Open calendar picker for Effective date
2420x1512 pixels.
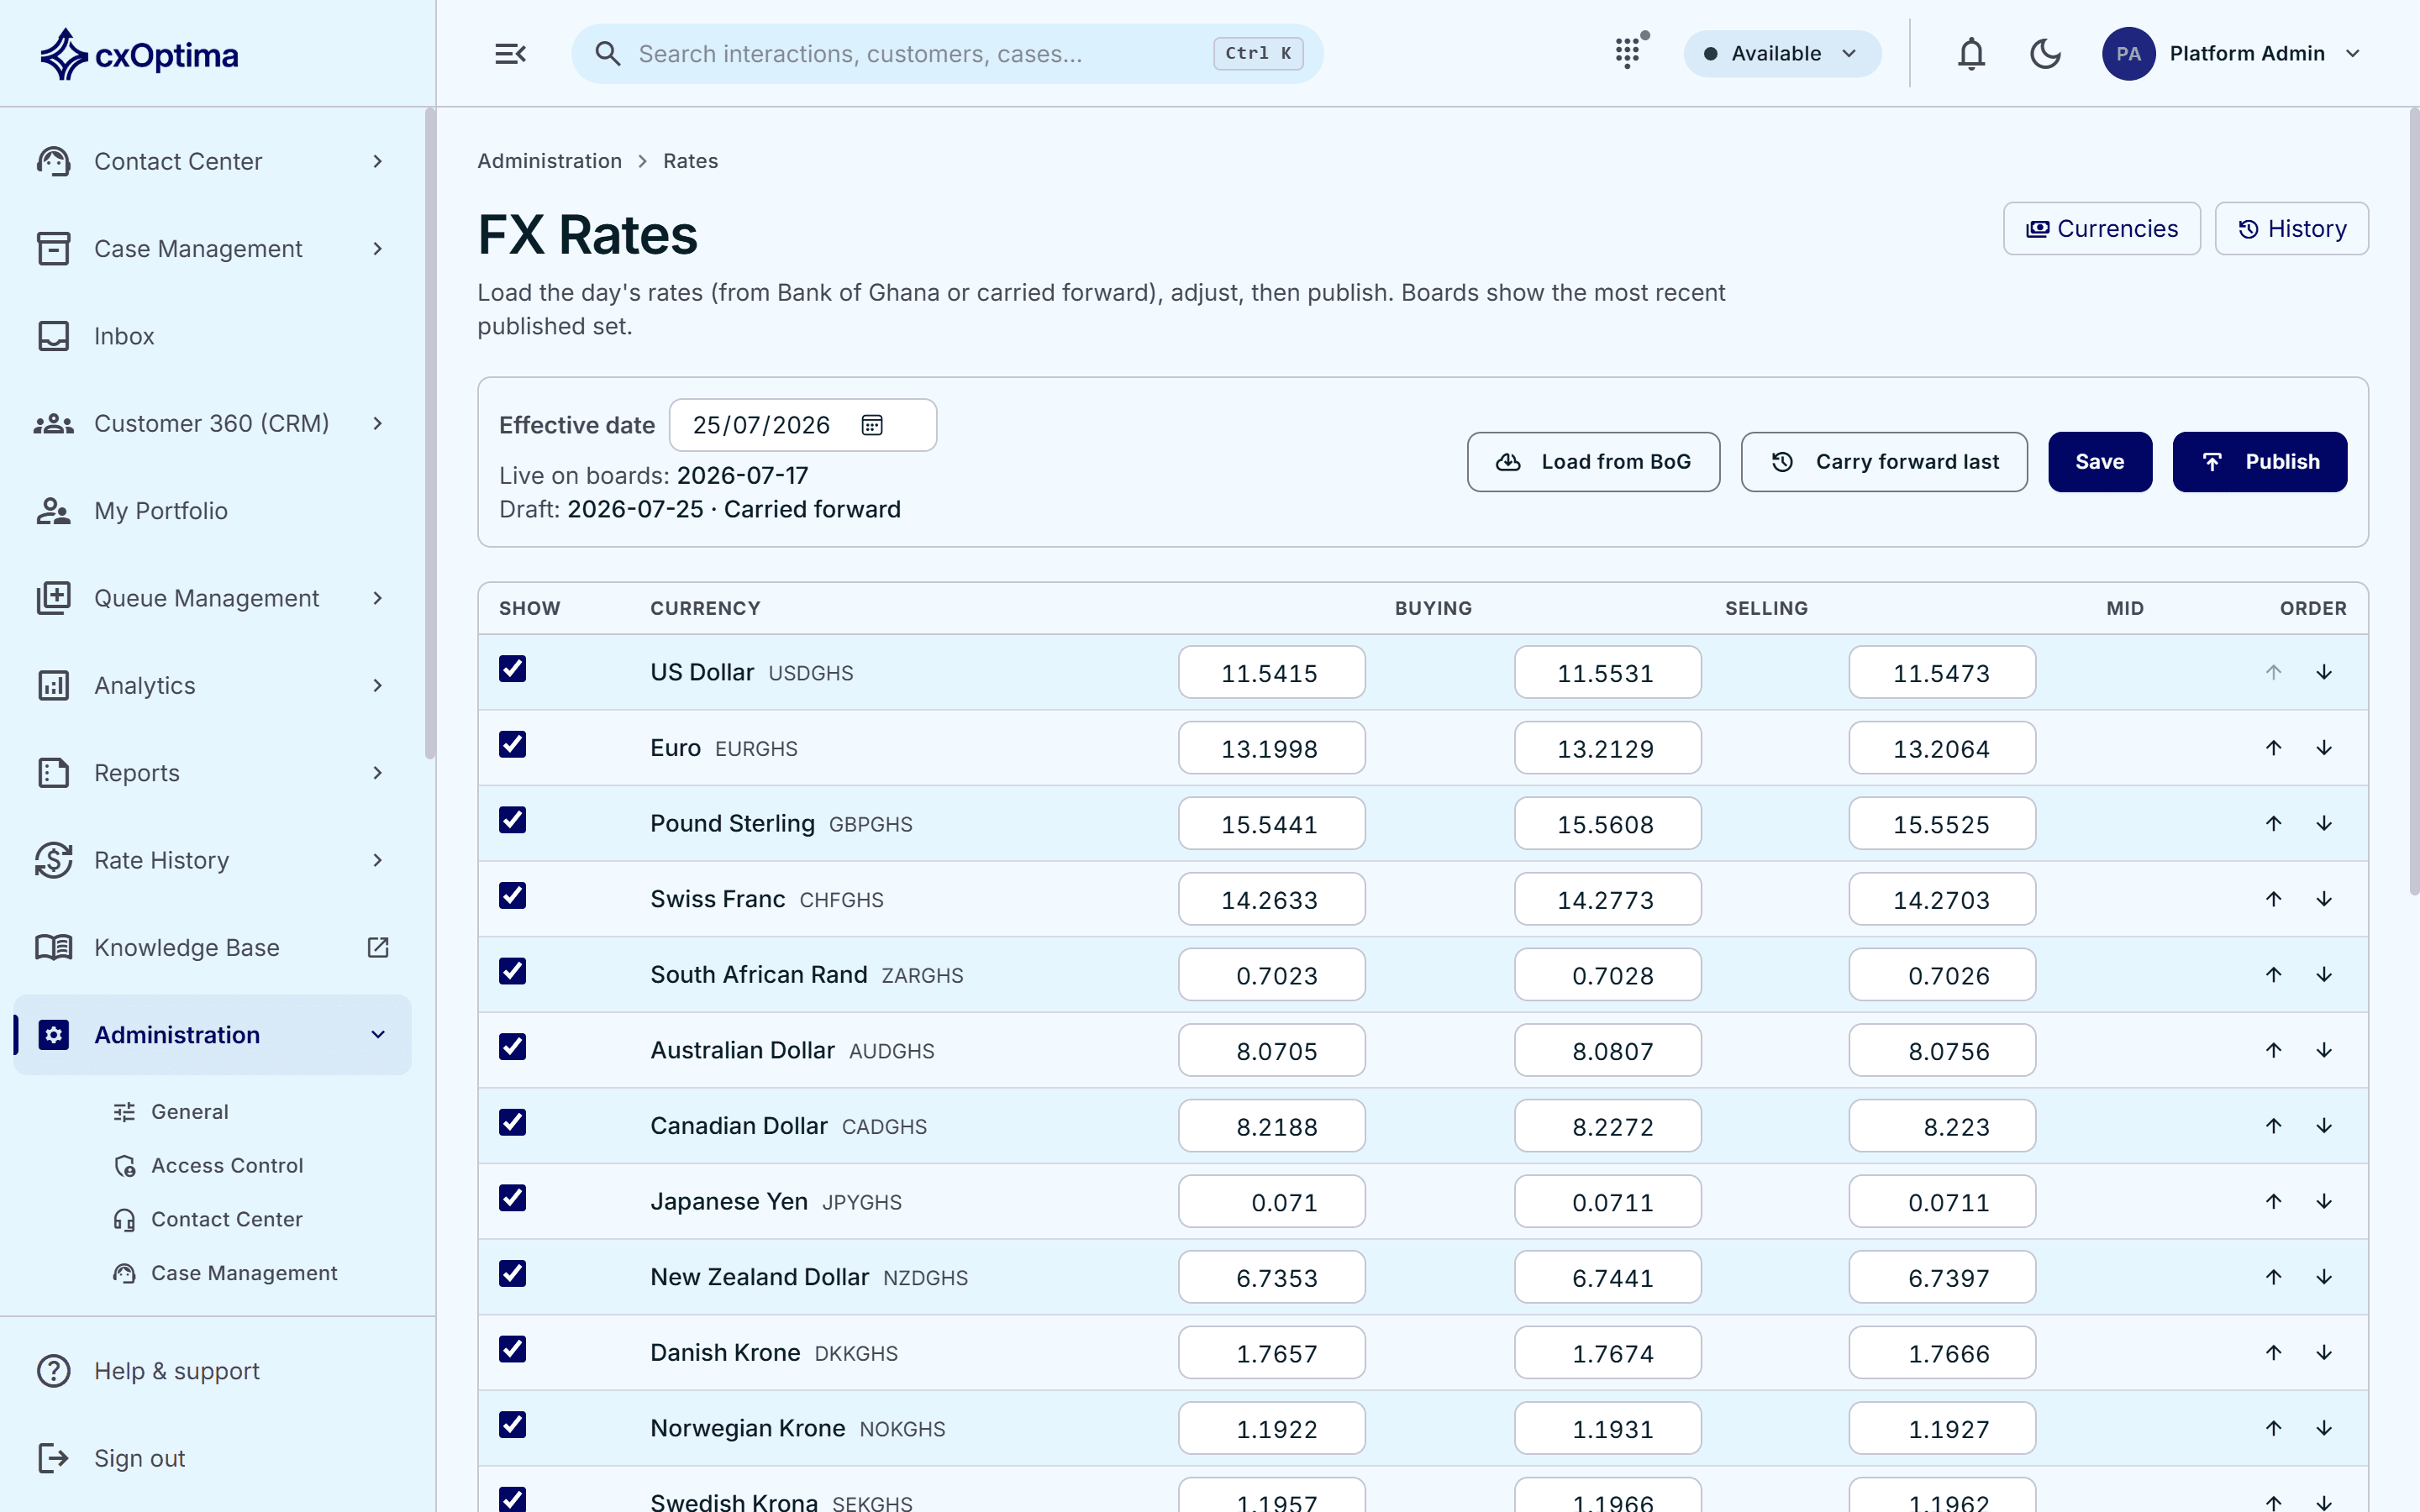click(x=872, y=425)
